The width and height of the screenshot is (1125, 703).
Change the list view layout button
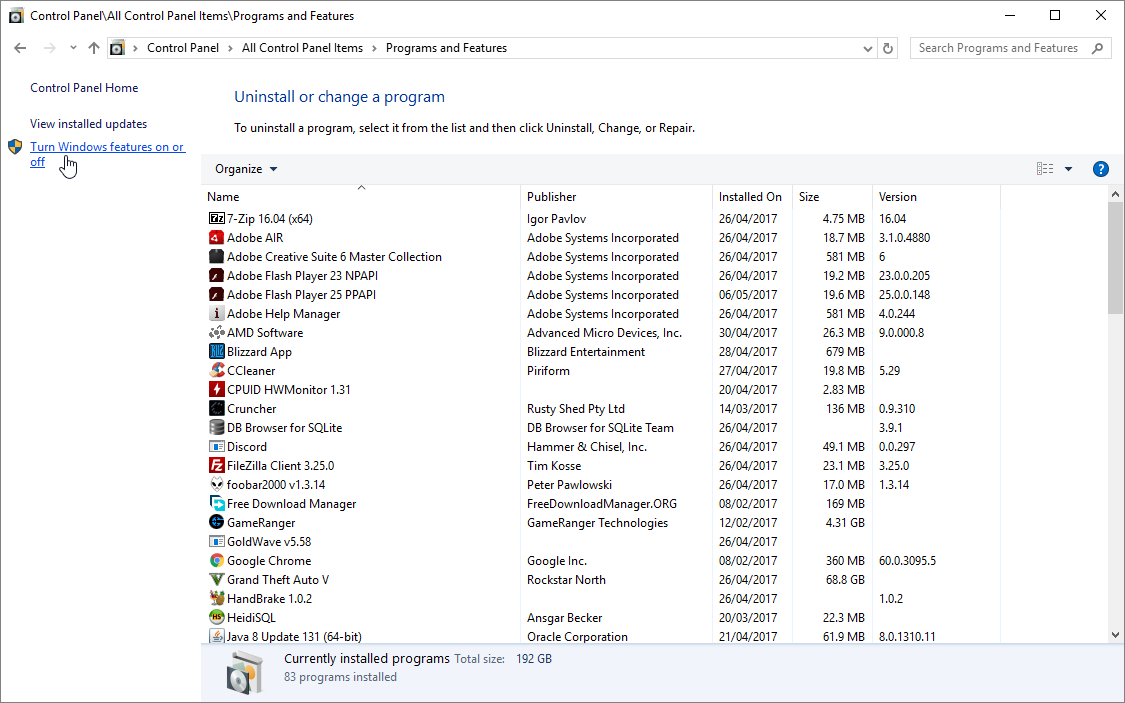coord(1045,169)
